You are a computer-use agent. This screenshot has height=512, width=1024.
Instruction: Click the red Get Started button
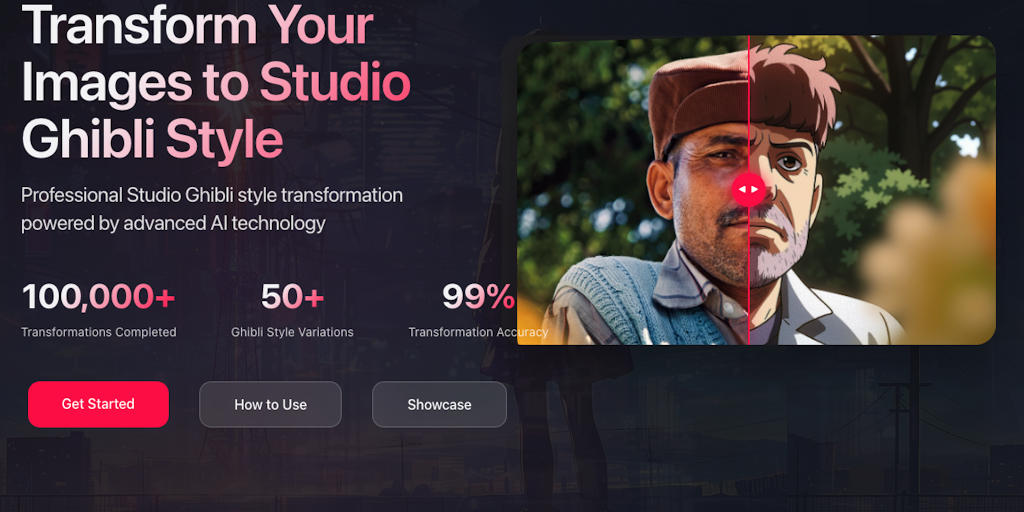point(98,404)
